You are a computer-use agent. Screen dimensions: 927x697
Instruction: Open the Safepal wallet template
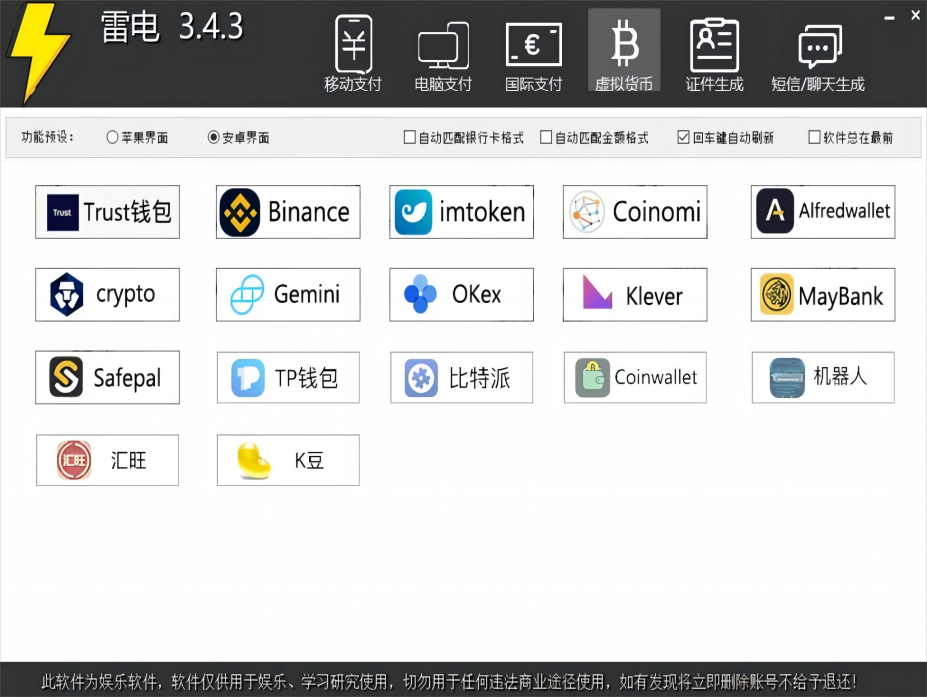pyautogui.click(x=107, y=377)
